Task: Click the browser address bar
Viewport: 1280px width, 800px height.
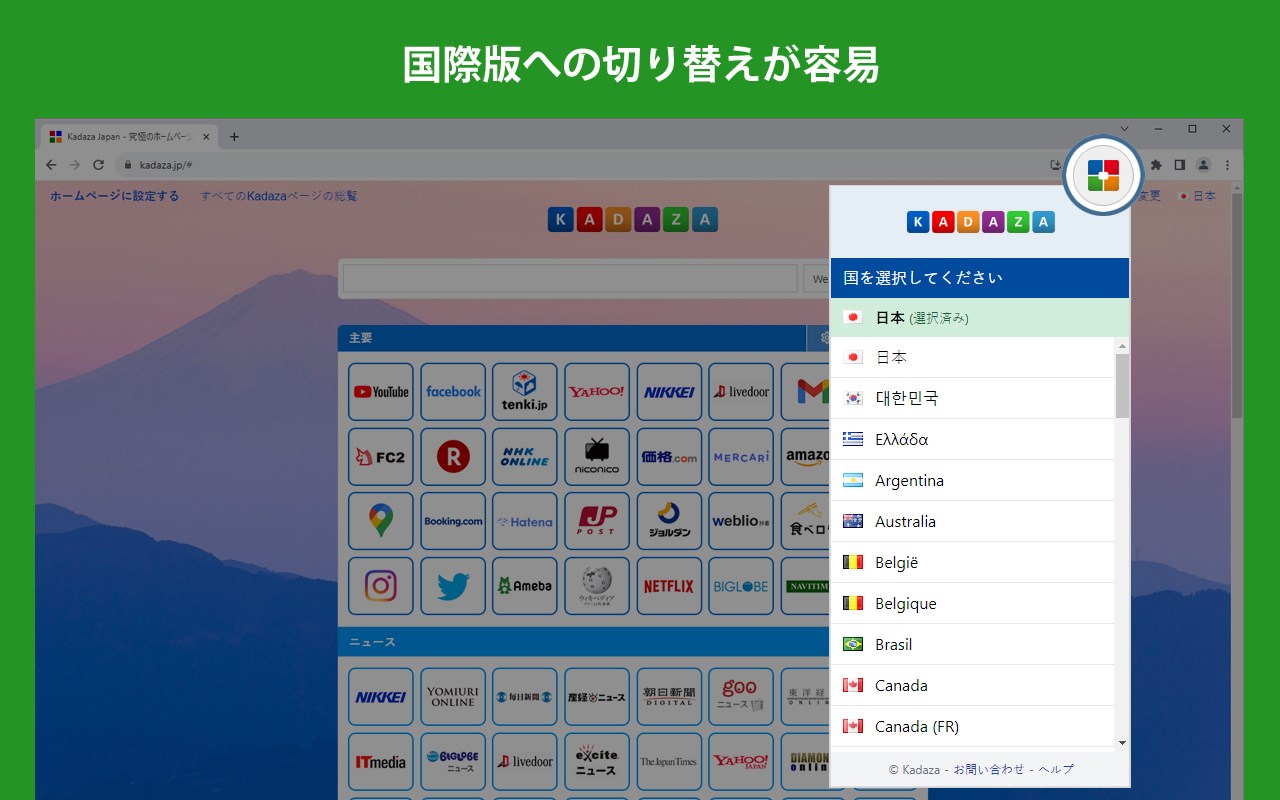Action: pos(580,165)
